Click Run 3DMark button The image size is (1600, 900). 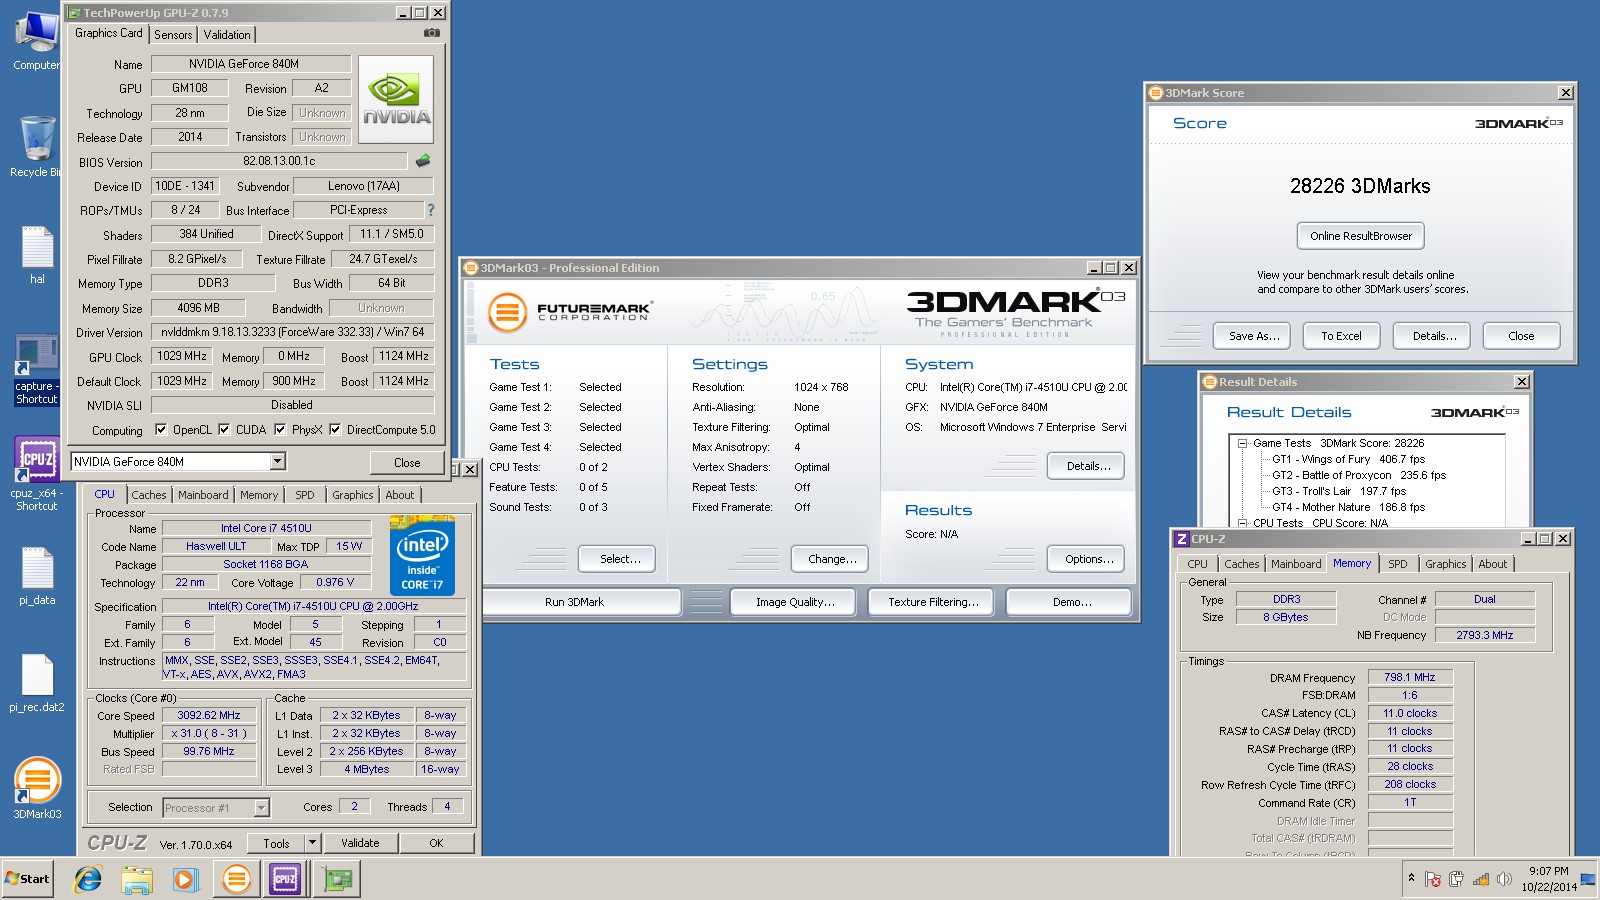point(574,602)
